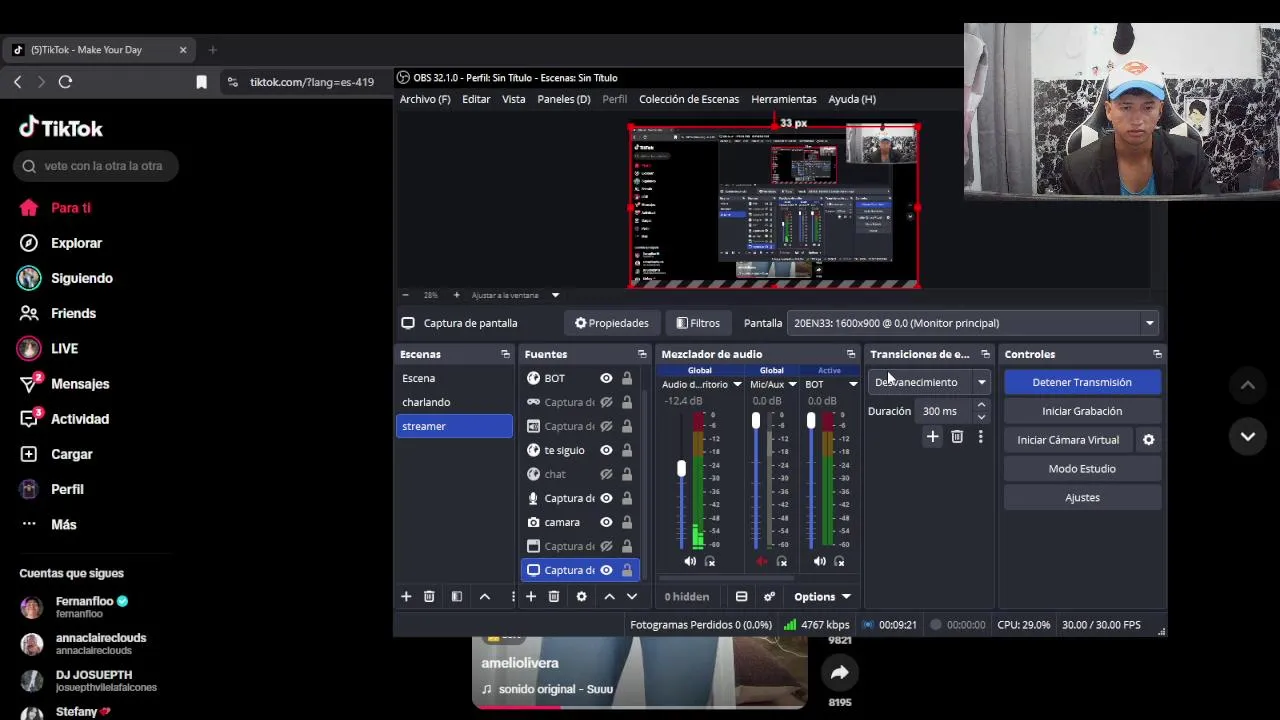
Task: Click the BOT channel volume fader
Action: point(810,420)
